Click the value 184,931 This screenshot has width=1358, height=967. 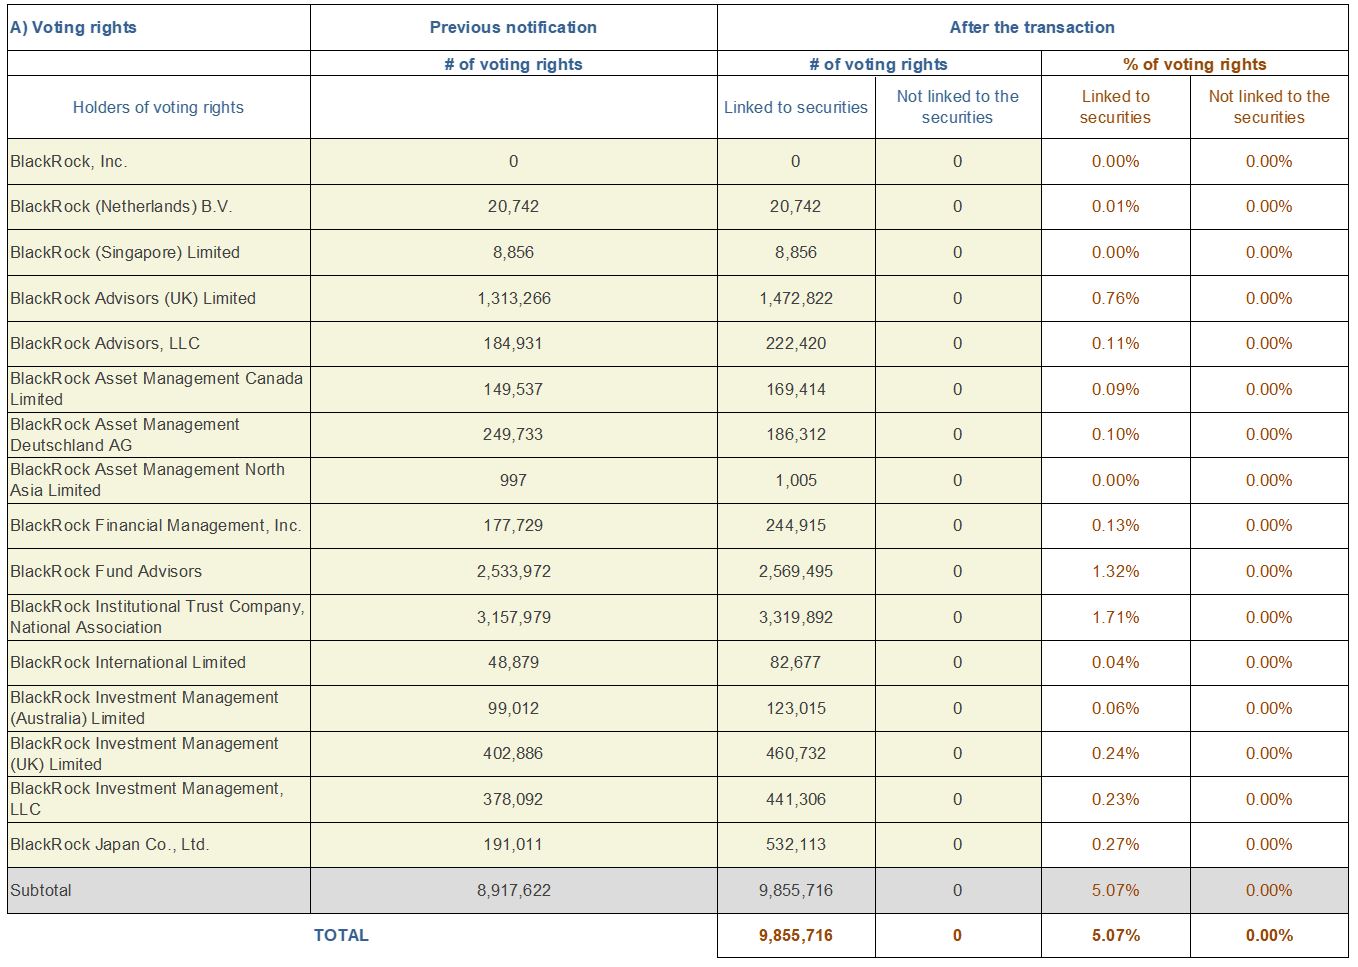513,343
